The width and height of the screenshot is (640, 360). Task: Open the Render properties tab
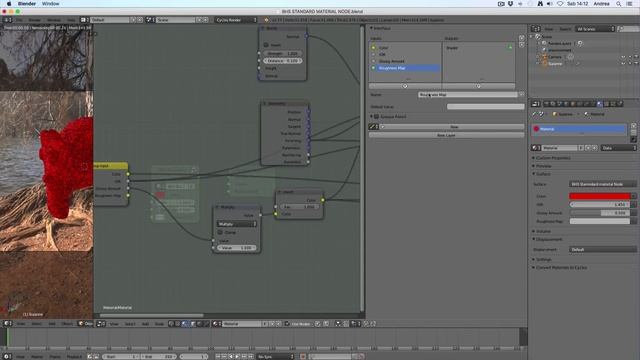coord(547,104)
